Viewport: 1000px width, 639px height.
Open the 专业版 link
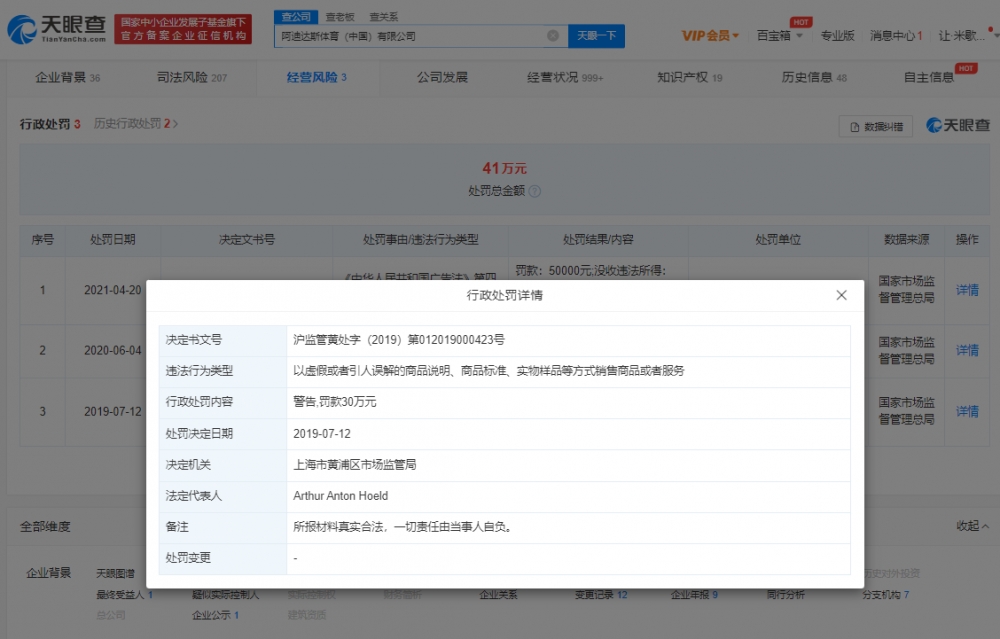pos(837,36)
